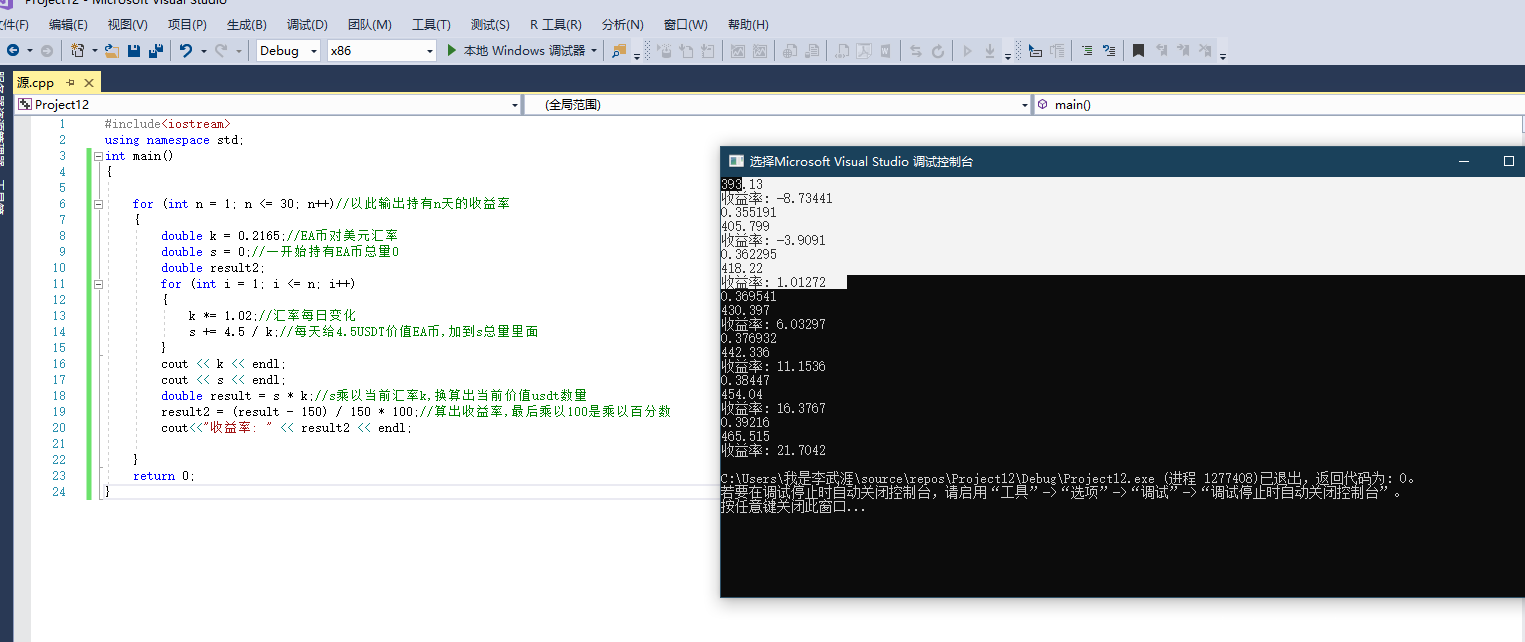Click the return 0; code line

coord(164,476)
